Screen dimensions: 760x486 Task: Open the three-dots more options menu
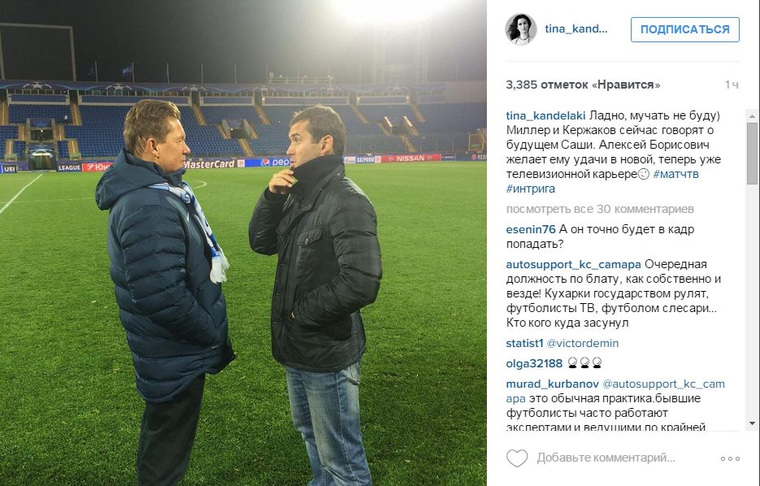point(730,458)
